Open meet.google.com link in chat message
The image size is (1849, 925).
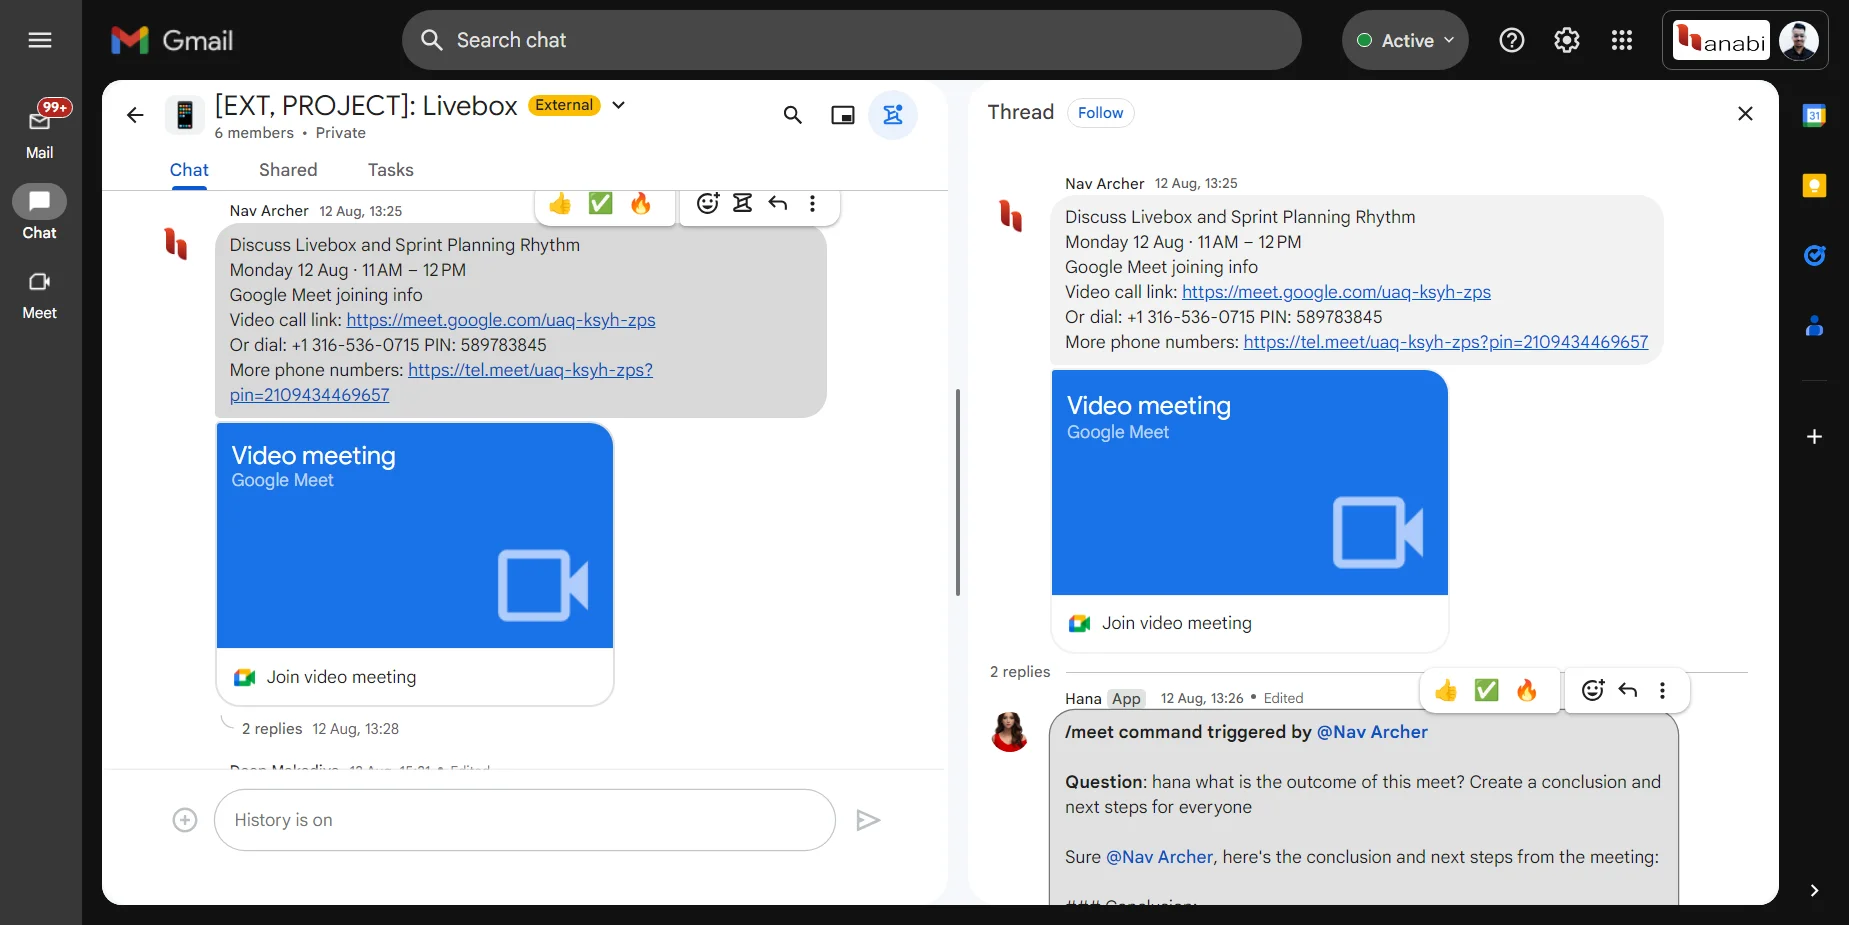coord(501,320)
